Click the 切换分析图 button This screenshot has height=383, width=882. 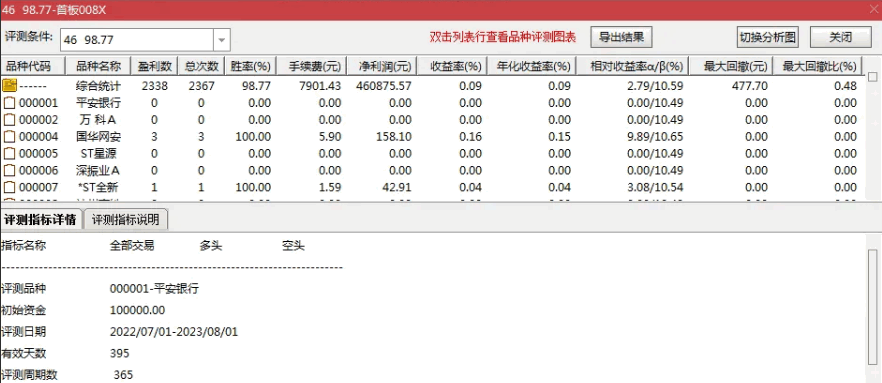[768, 38]
